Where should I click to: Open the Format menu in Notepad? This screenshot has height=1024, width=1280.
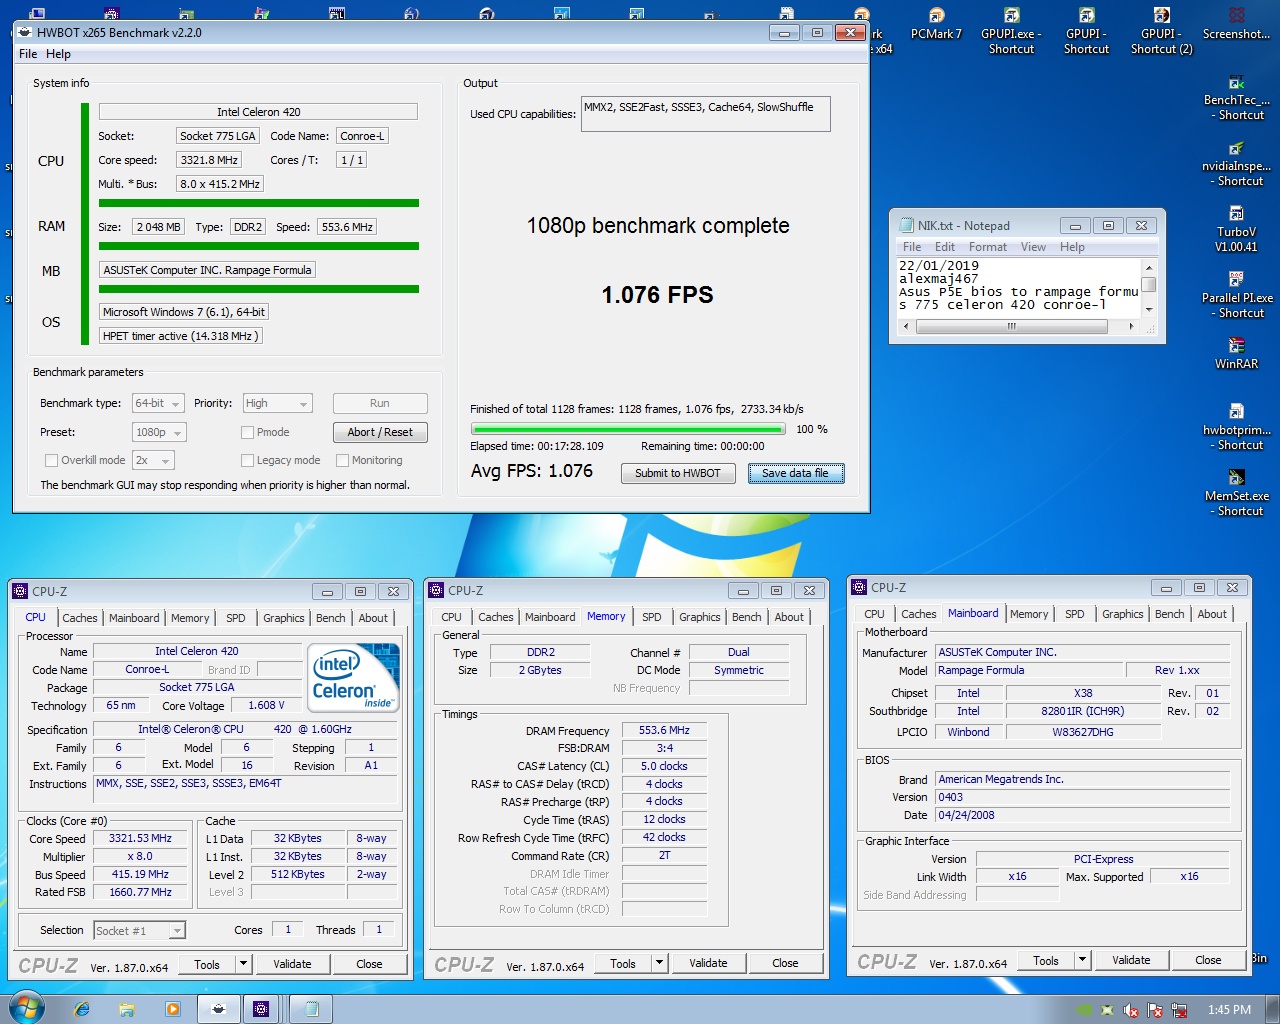coord(987,247)
